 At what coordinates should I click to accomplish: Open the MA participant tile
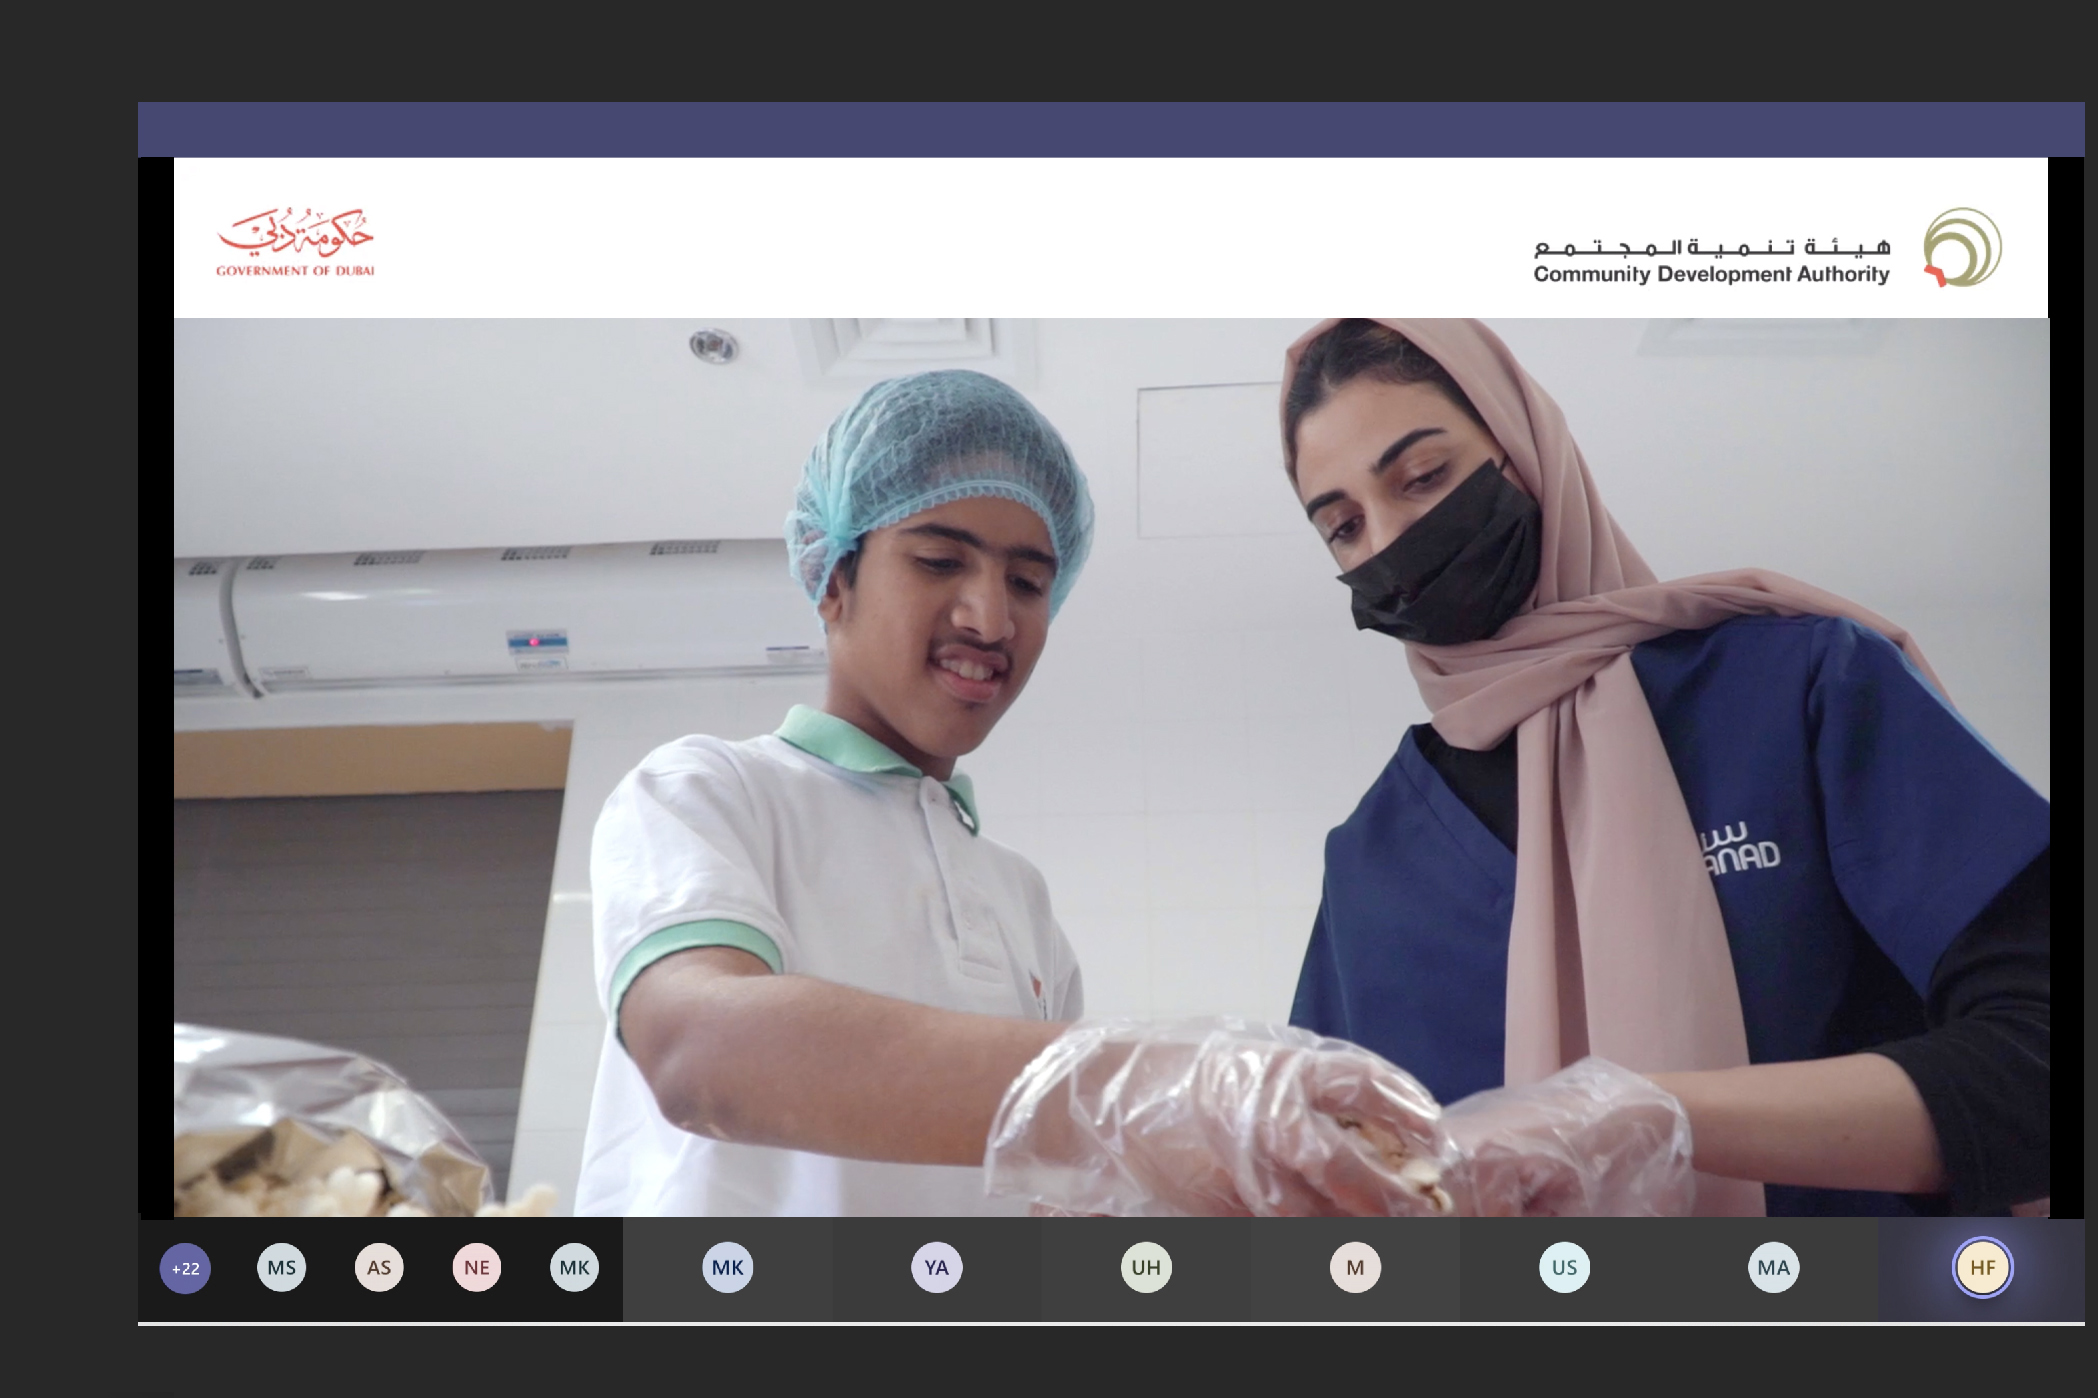(1773, 1268)
